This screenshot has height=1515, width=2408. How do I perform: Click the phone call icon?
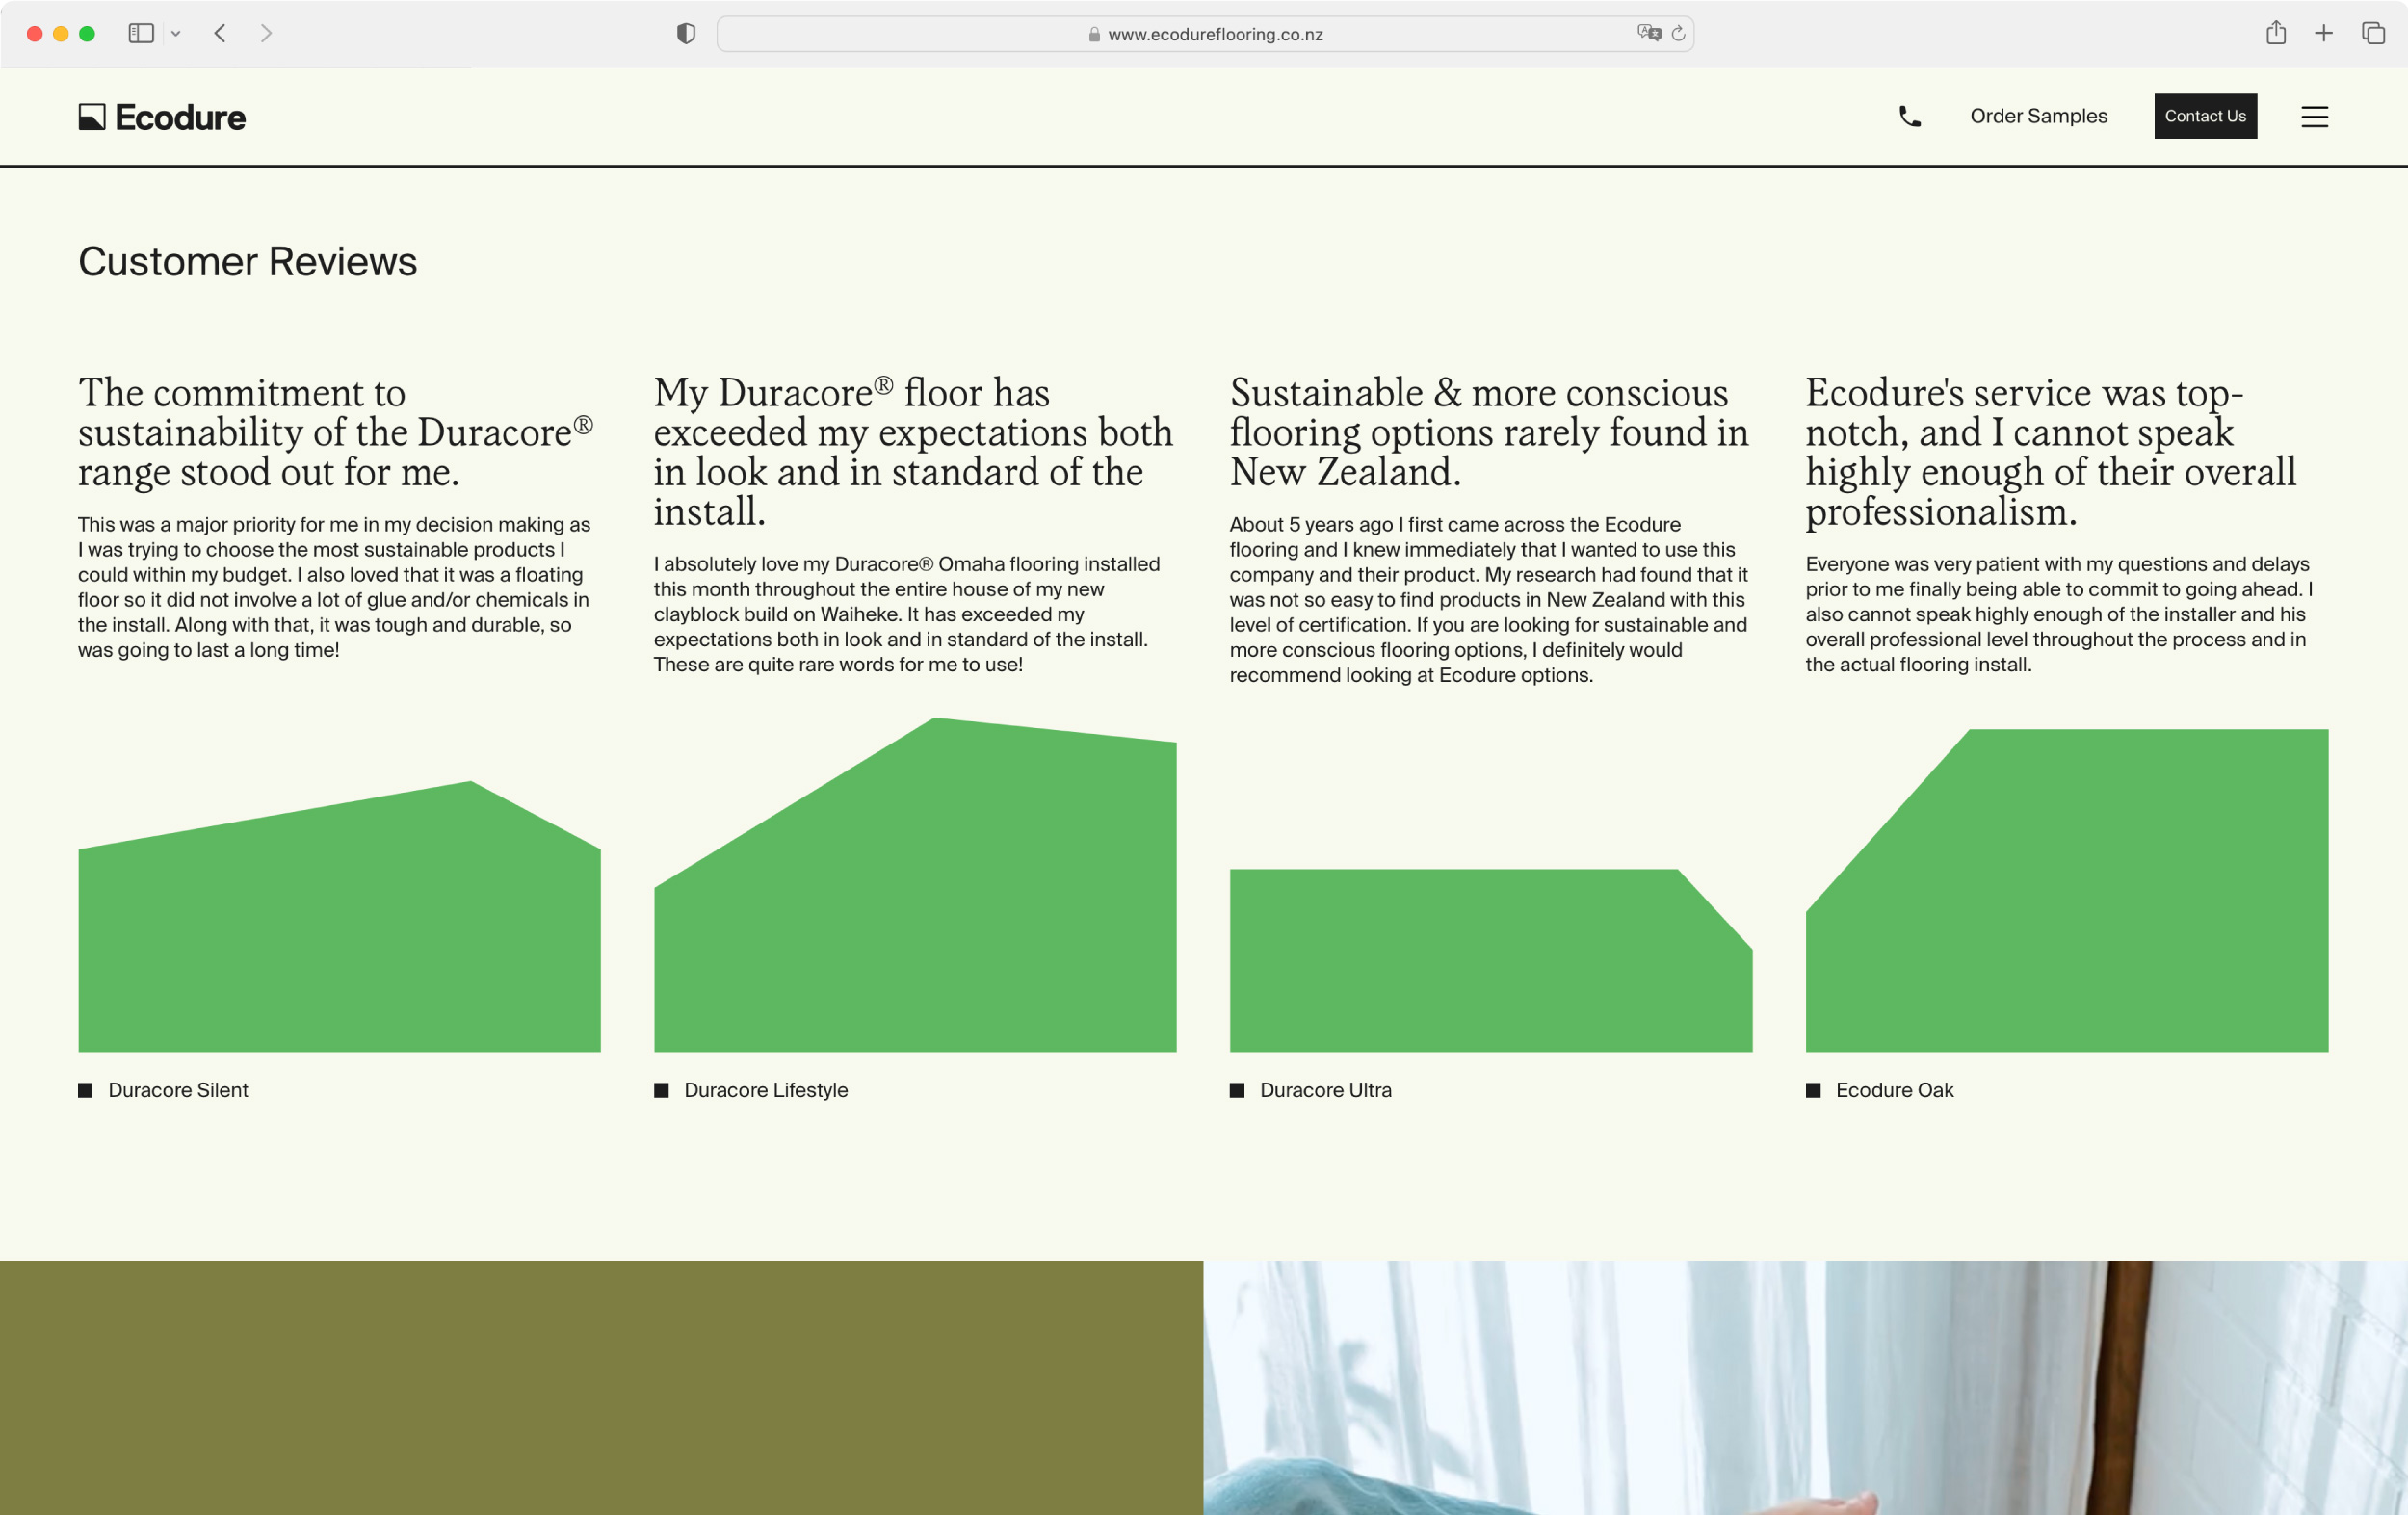pyautogui.click(x=1909, y=117)
